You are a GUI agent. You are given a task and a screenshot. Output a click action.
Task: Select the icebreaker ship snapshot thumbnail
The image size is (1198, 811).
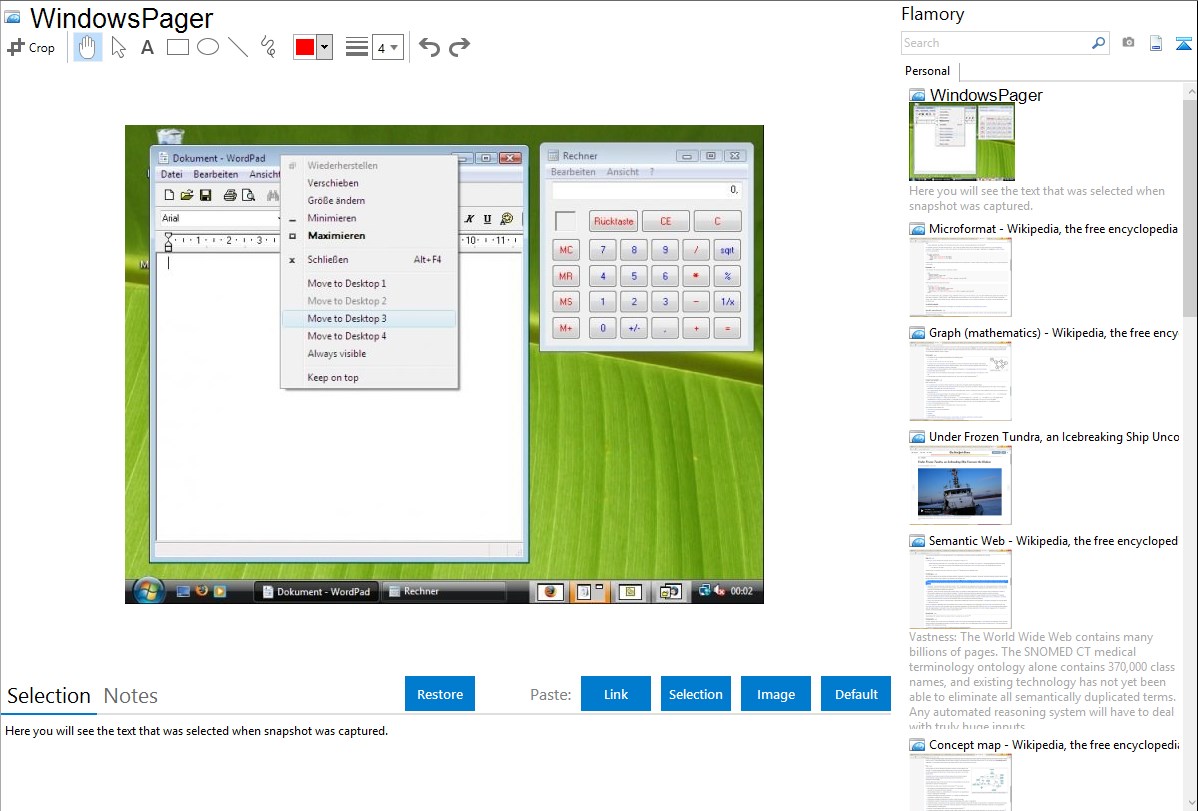[x=960, y=485]
